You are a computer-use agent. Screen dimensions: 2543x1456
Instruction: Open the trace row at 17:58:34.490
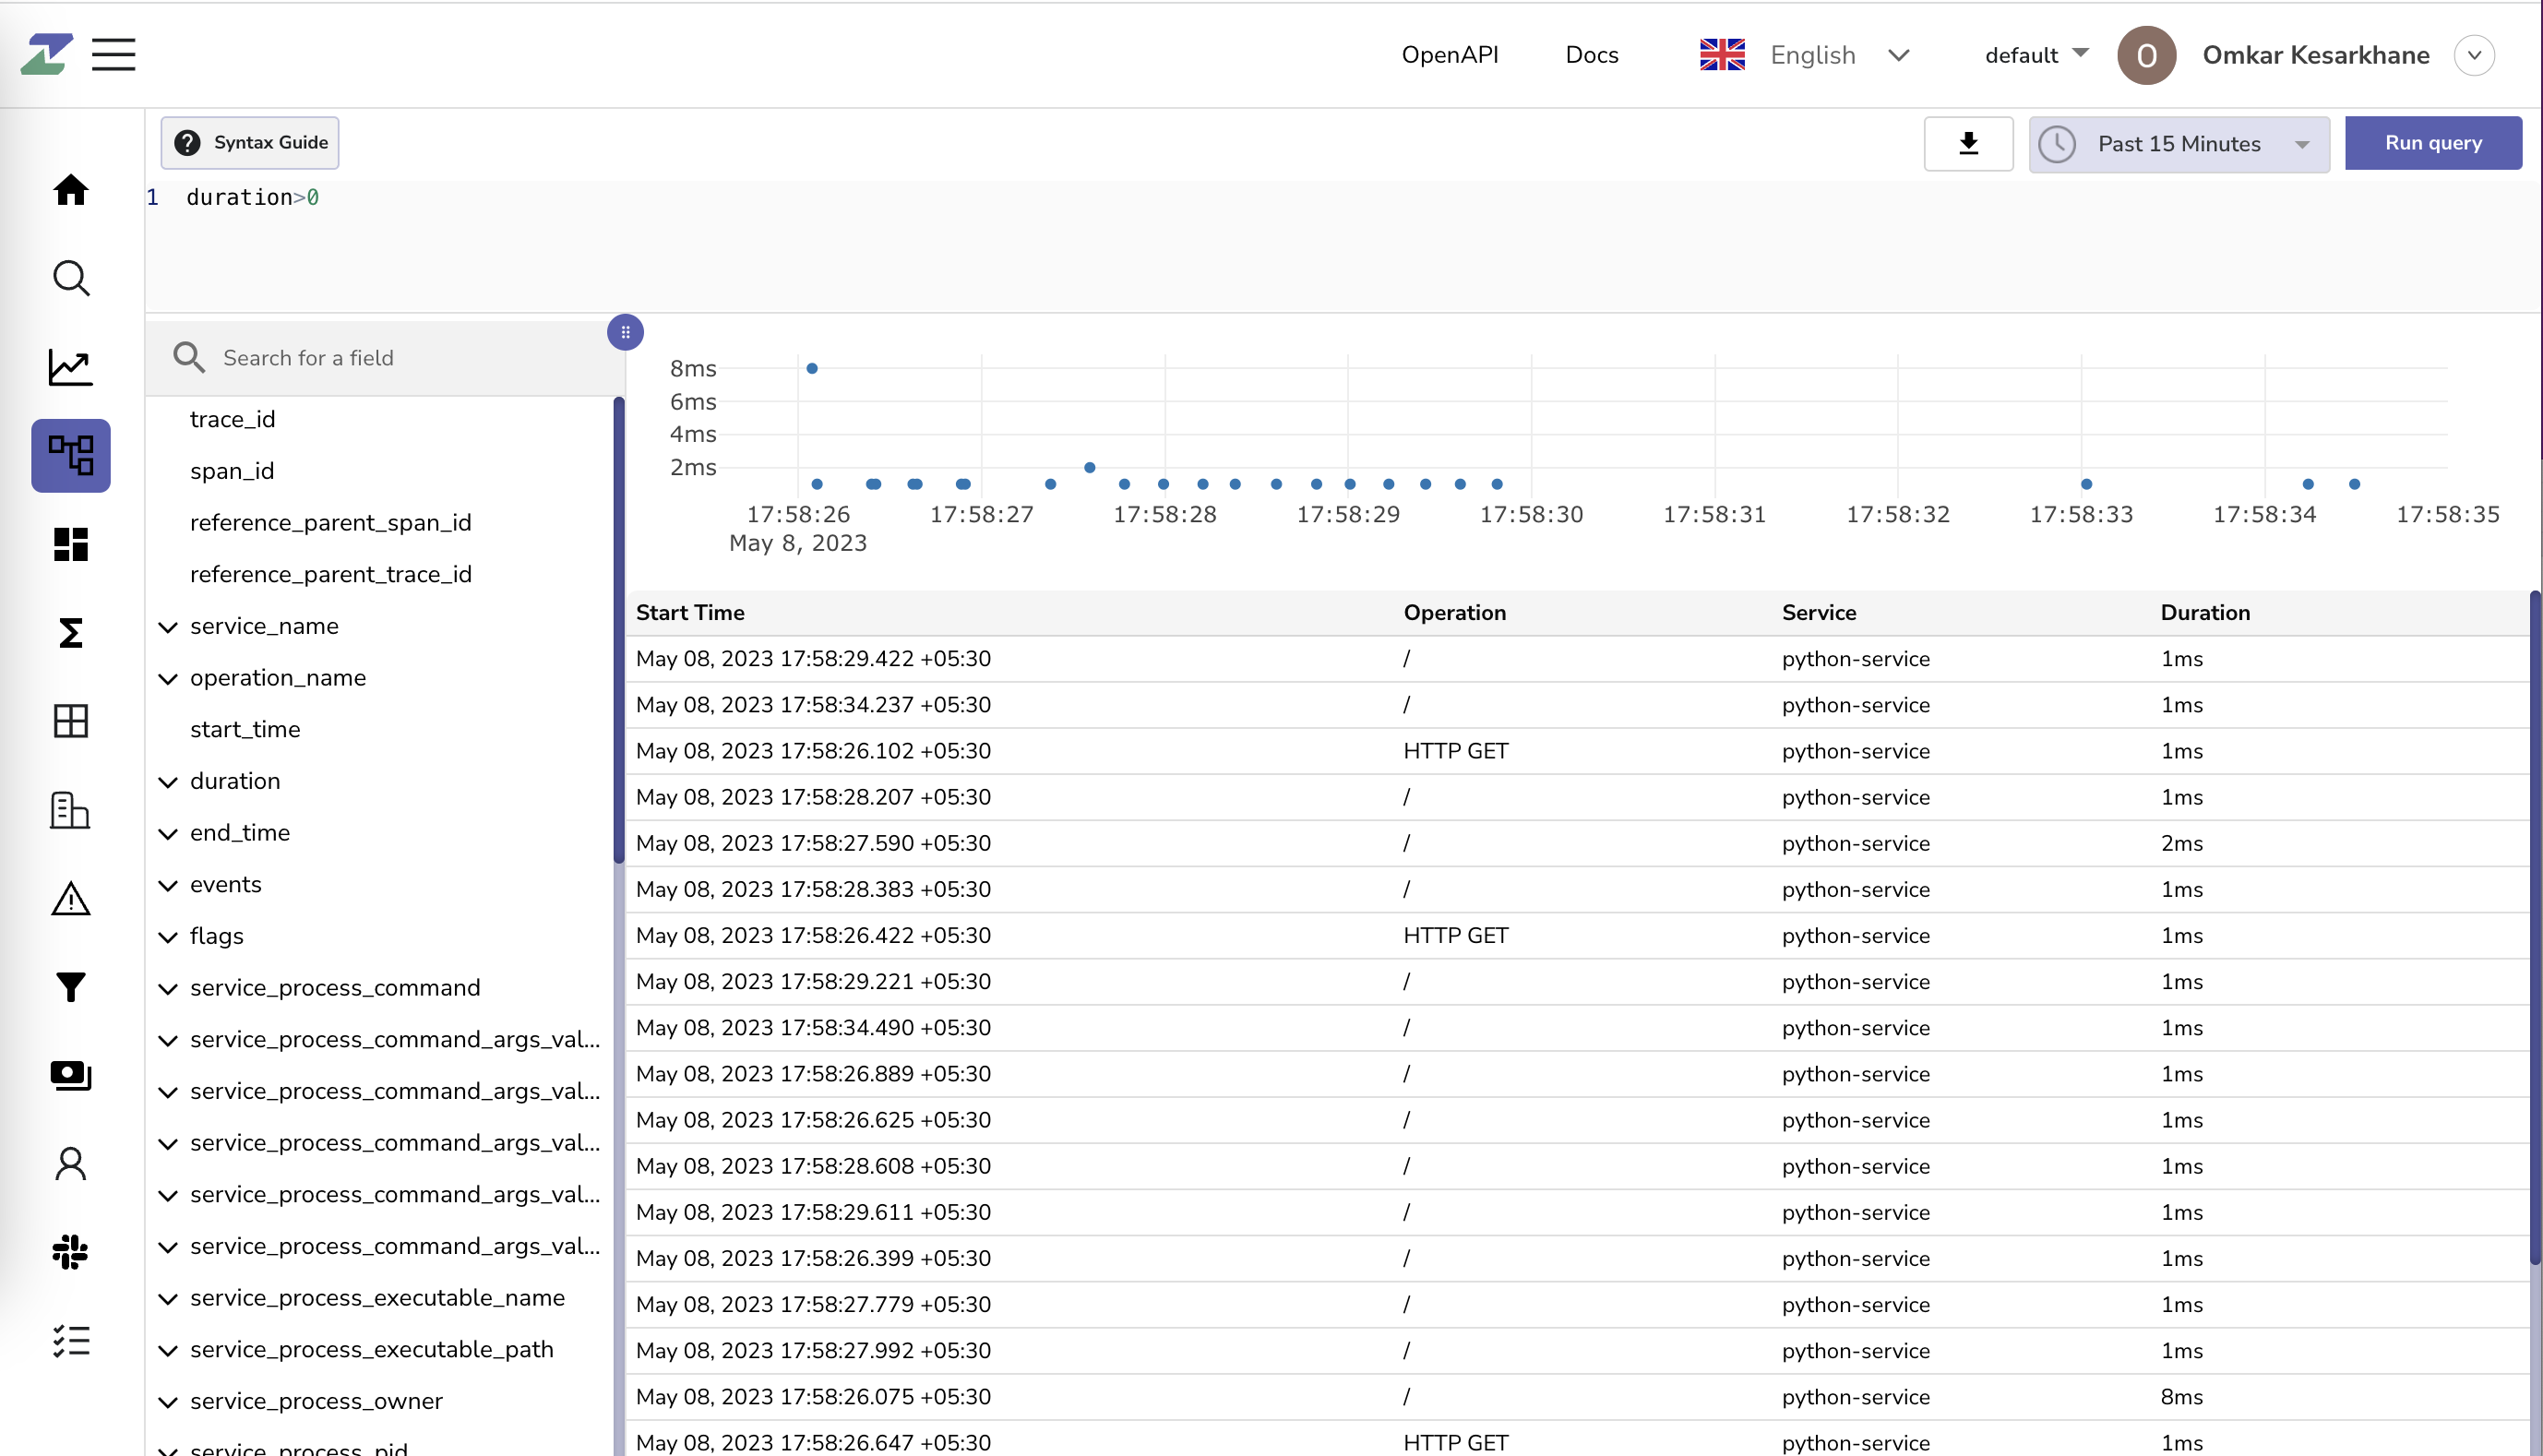click(x=1577, y=1028)
